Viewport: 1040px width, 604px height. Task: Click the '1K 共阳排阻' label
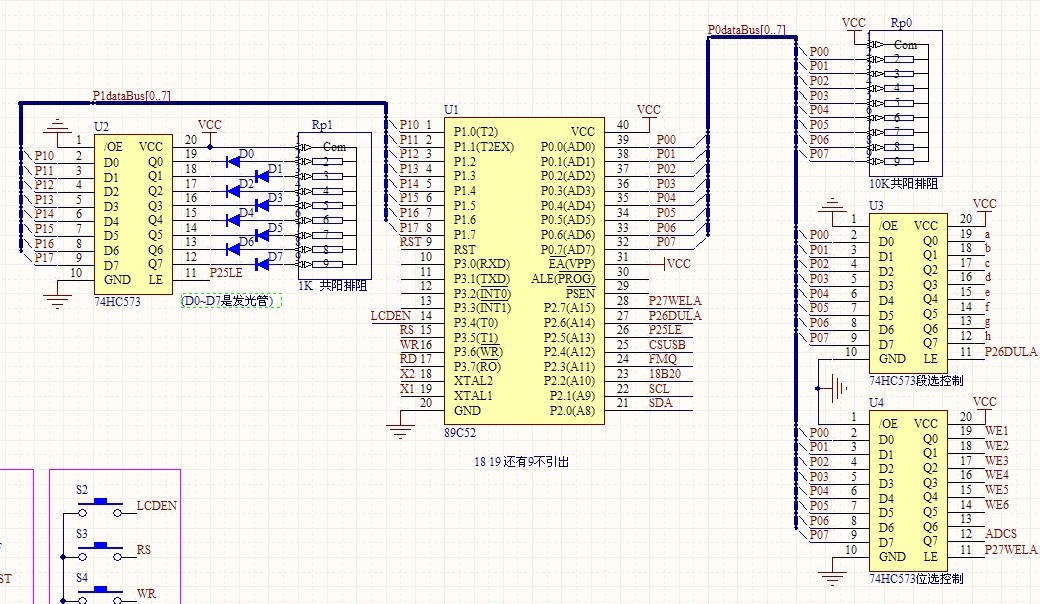click(332, 286)
